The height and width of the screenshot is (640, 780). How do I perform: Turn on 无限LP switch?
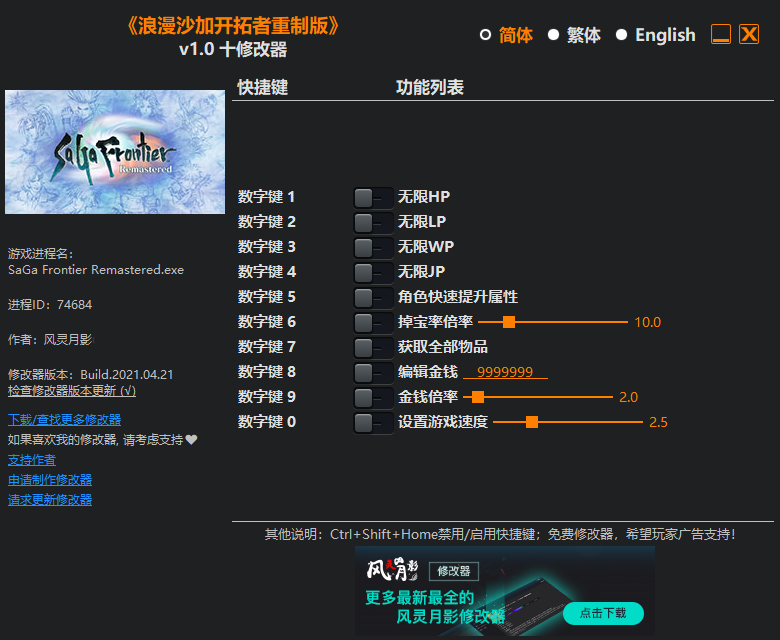point(372,223)
